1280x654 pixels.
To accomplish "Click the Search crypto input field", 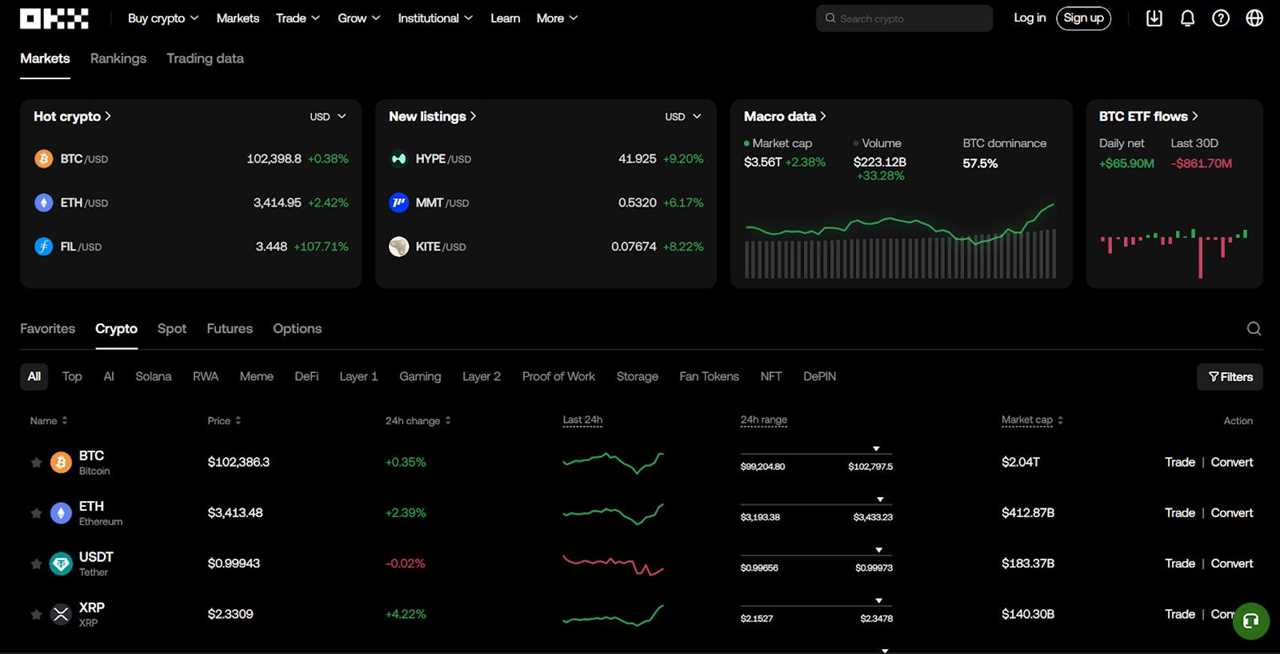I will pos(903,17).
